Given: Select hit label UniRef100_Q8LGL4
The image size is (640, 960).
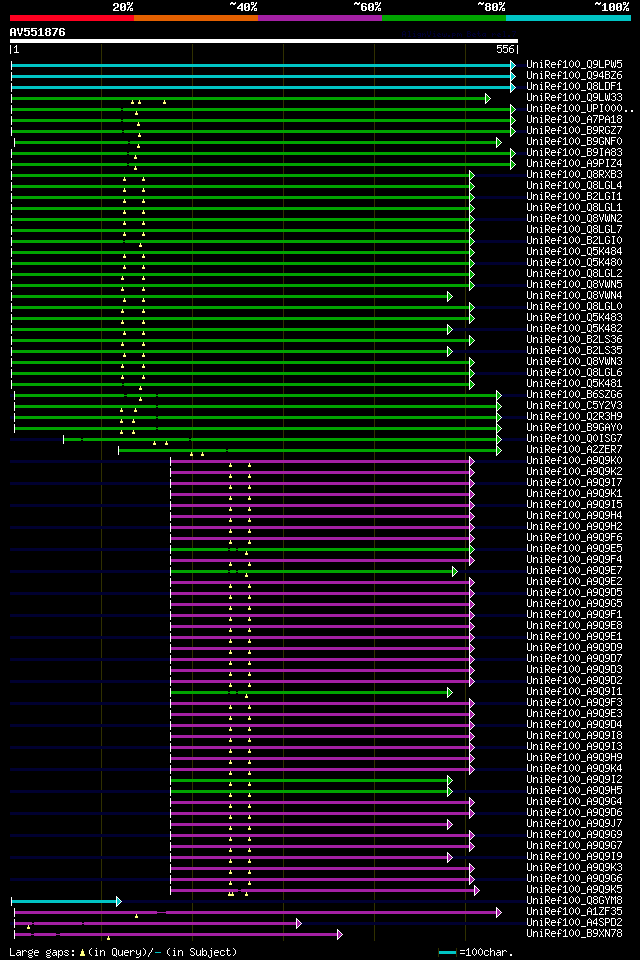Looking at the screenshot, I should [574, 186].
